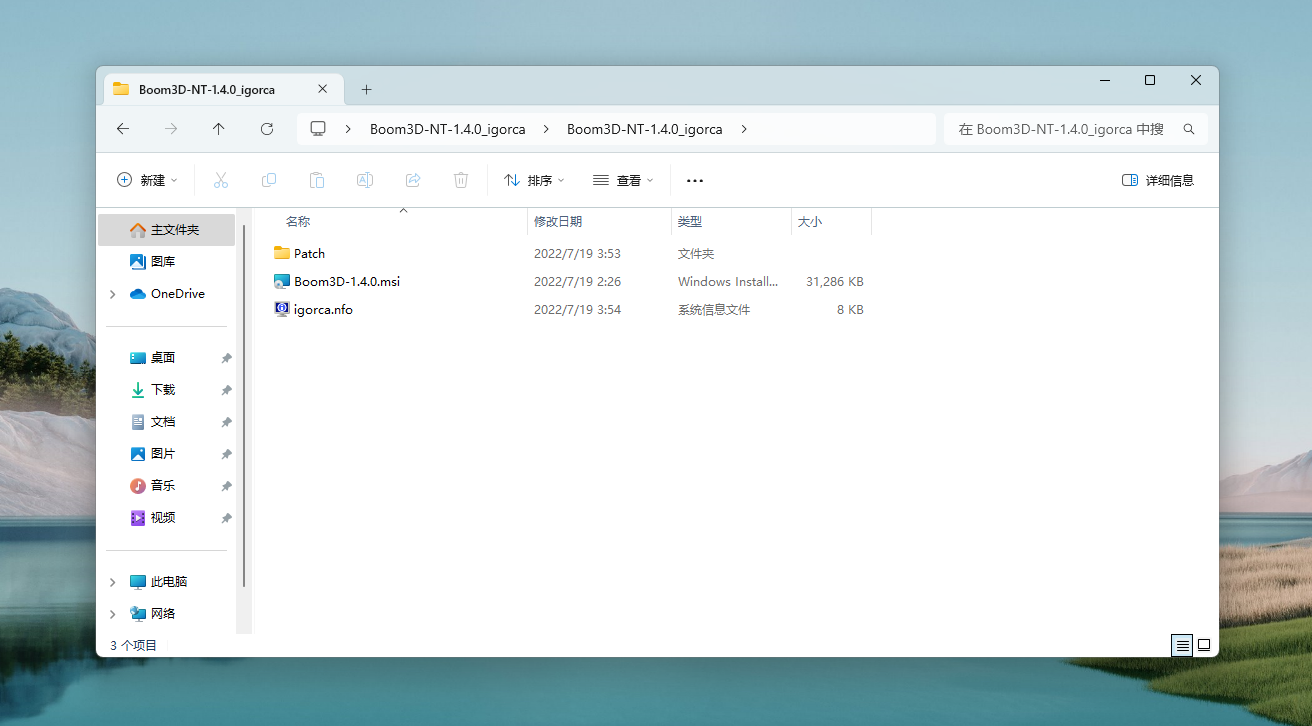Expand the 网络 tree node
Screen dimensions: 1312x726
pyautogui.click(x=112, y=614)
